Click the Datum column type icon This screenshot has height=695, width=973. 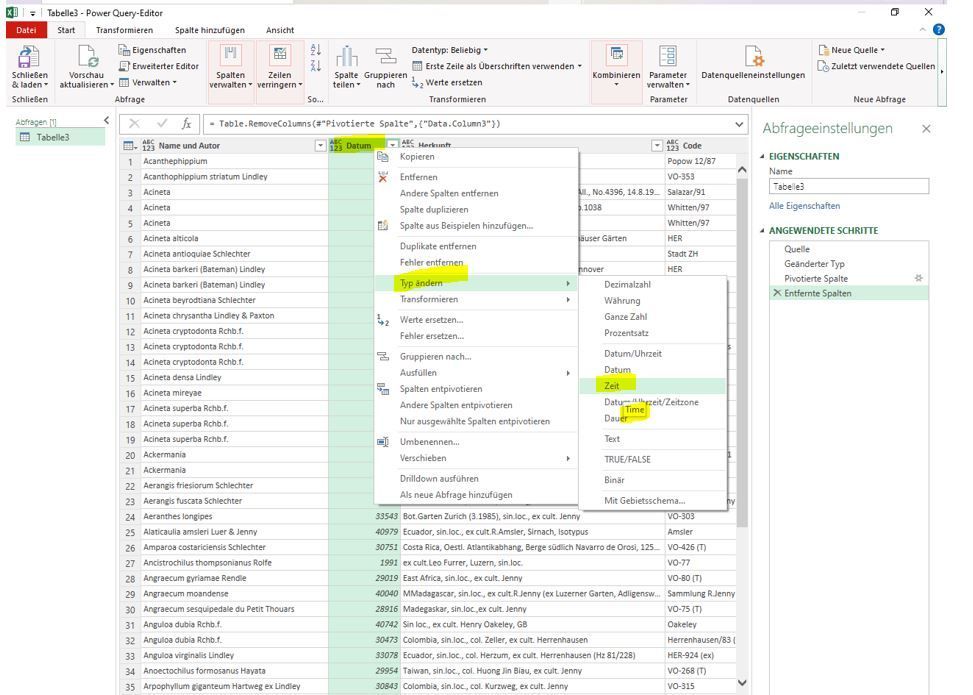(336, 146)
